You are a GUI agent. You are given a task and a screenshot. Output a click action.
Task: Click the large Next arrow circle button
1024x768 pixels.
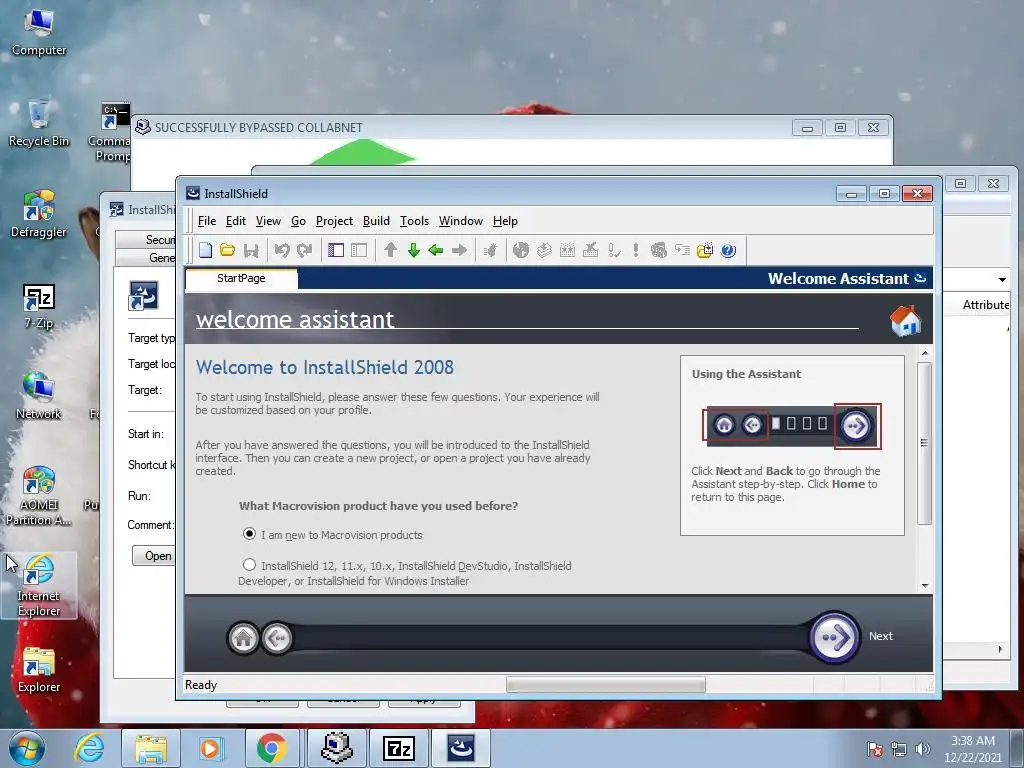835,637
